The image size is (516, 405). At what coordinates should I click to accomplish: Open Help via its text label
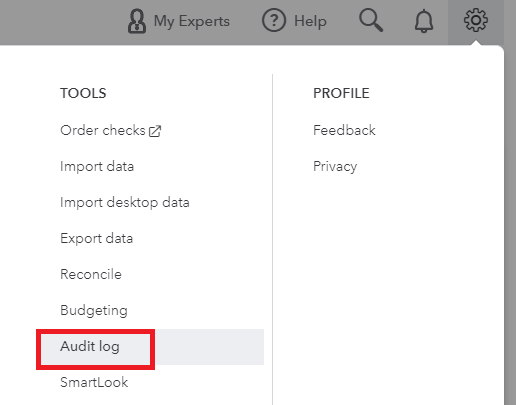click(310, 21)
